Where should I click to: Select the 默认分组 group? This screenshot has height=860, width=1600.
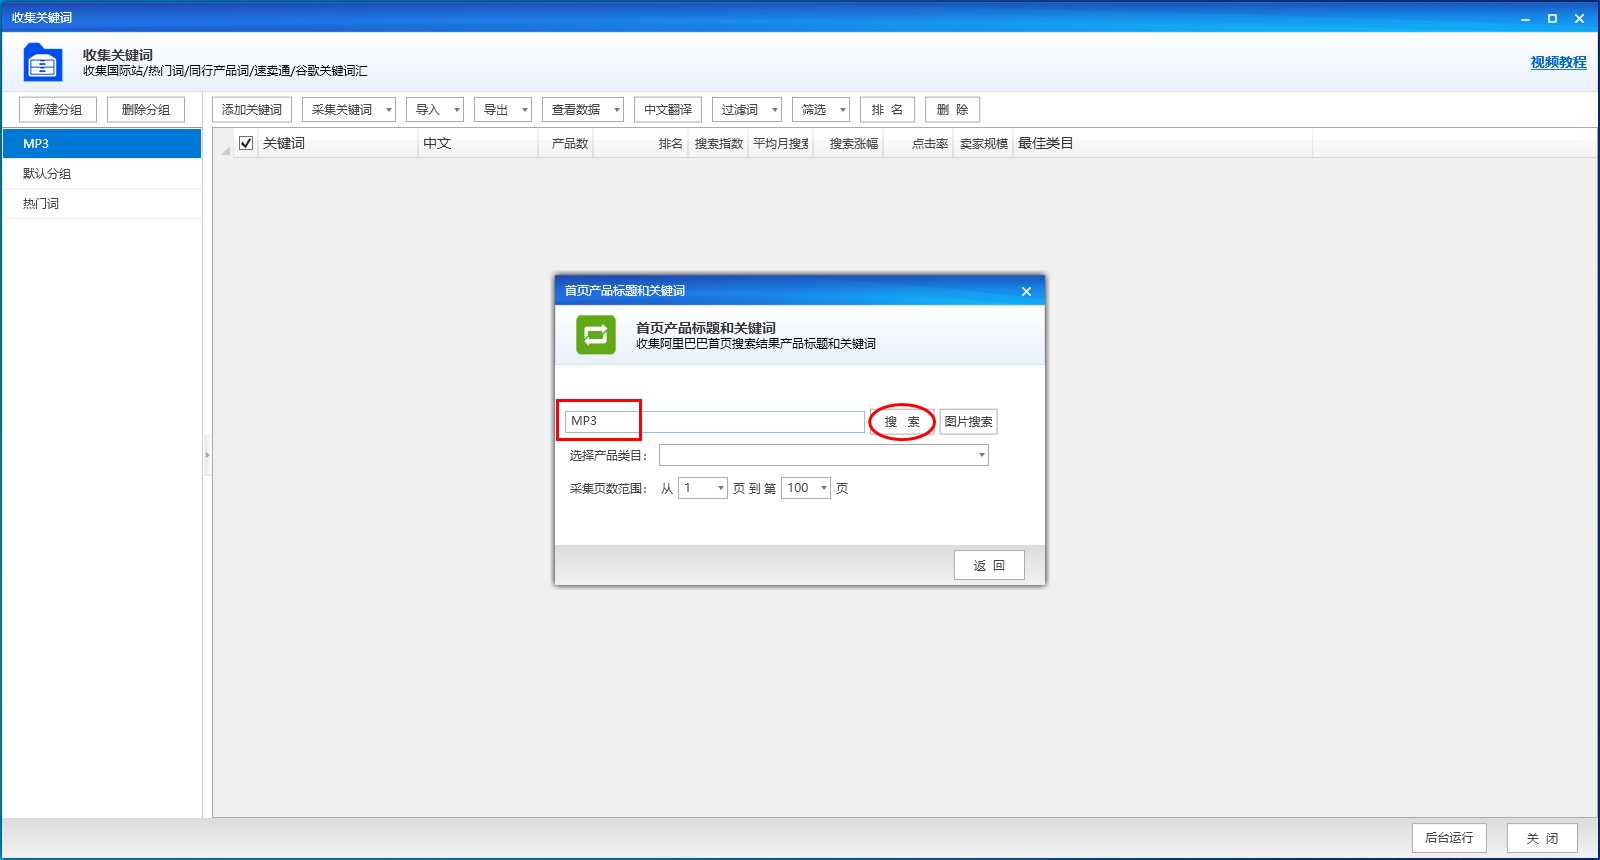click(102, 173)
